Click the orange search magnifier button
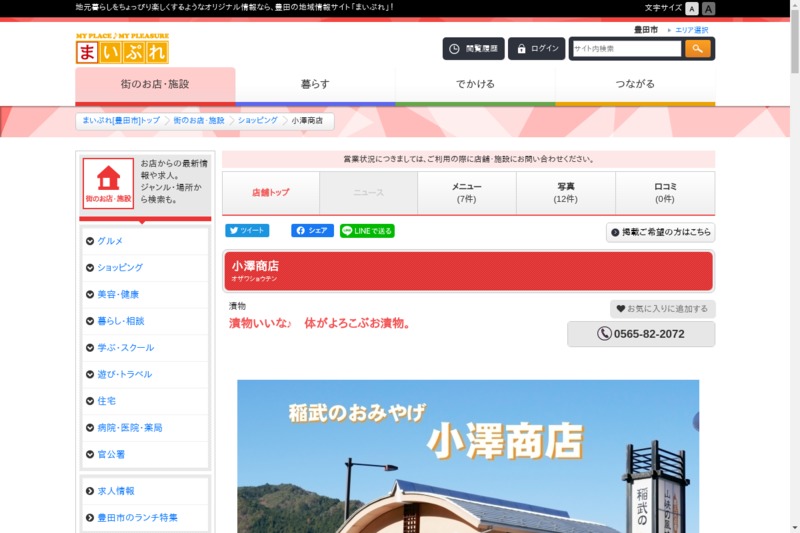 (697, 48)
